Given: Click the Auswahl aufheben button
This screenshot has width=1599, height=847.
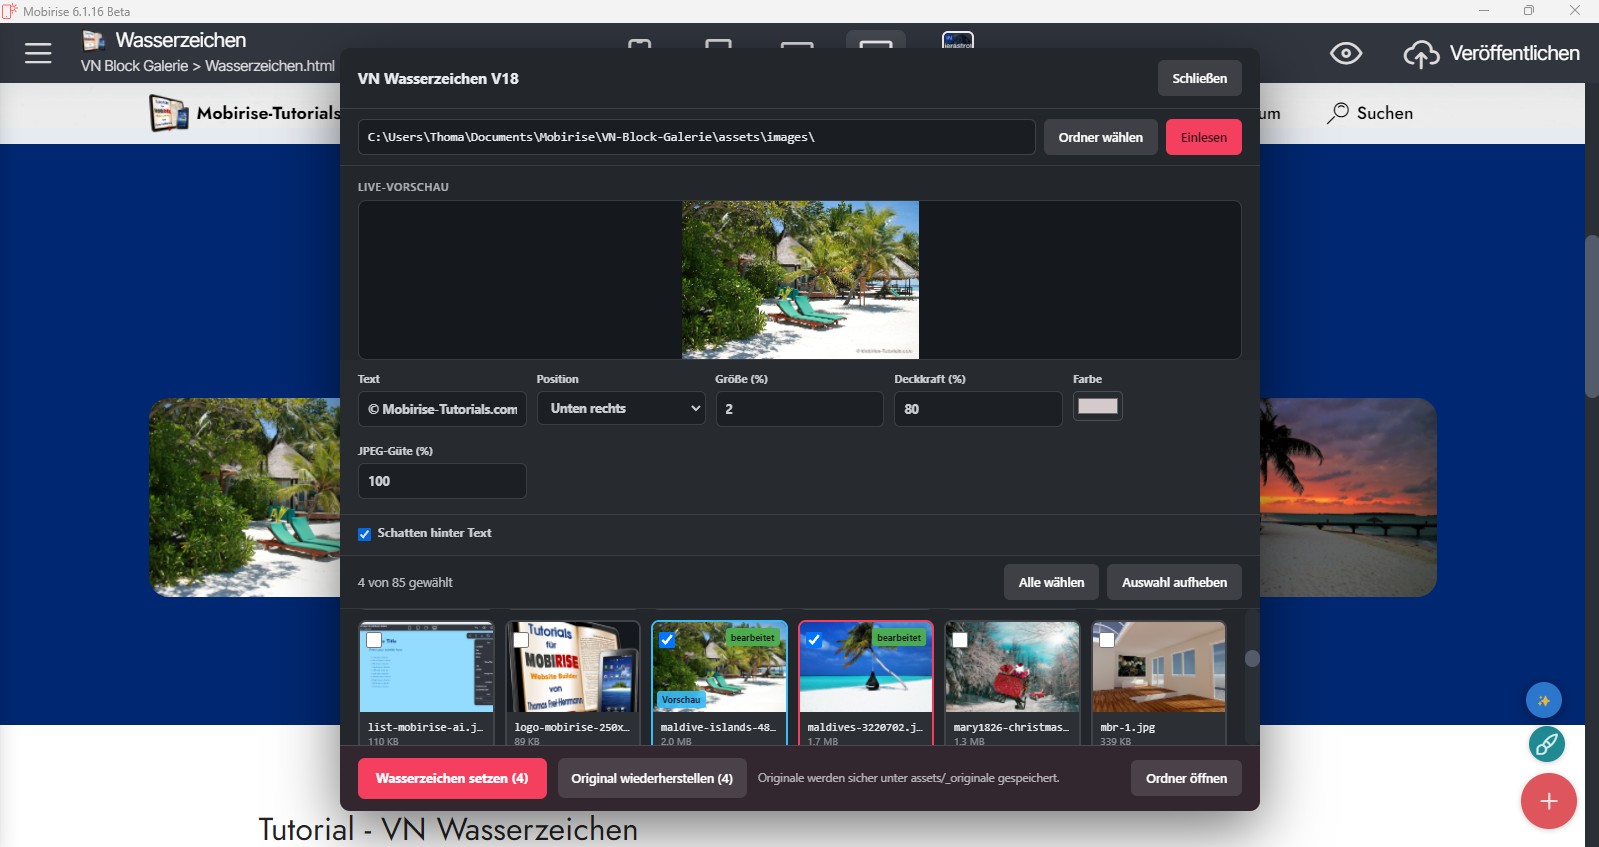Looking at the screenshot, I should tap(1174, 582).
